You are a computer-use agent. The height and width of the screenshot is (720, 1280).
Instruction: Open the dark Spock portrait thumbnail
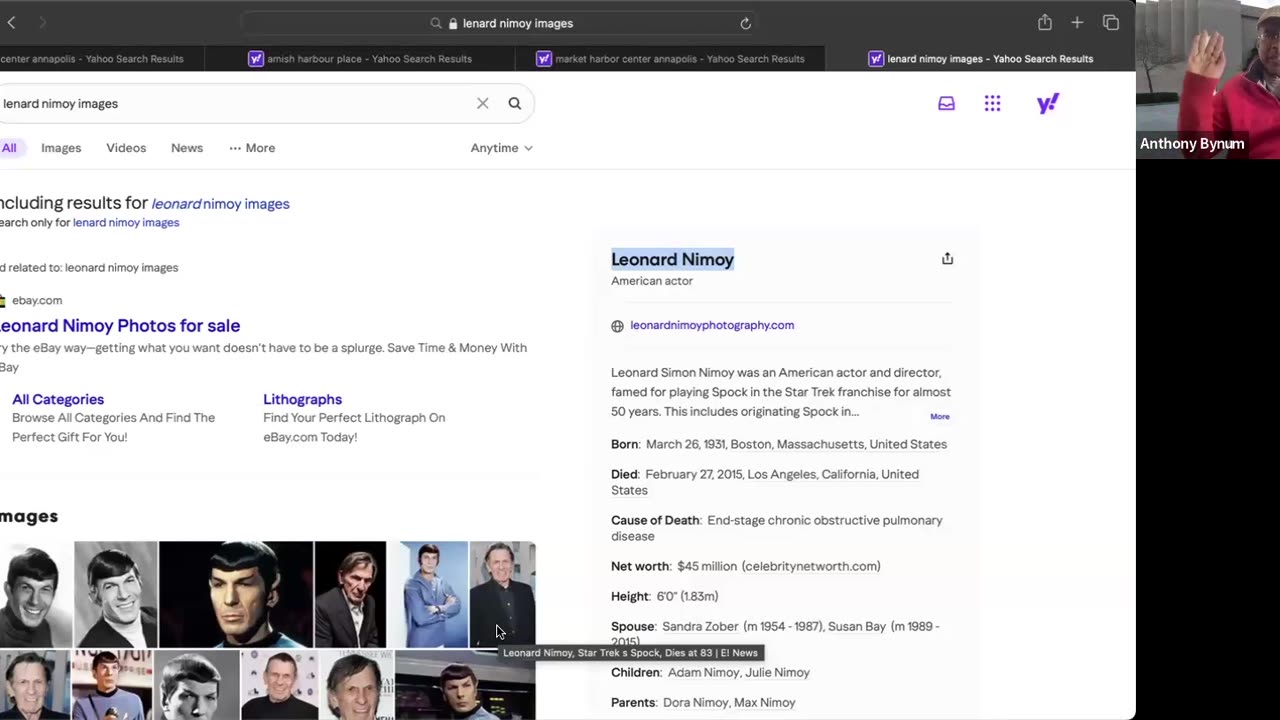pos(236,594)
